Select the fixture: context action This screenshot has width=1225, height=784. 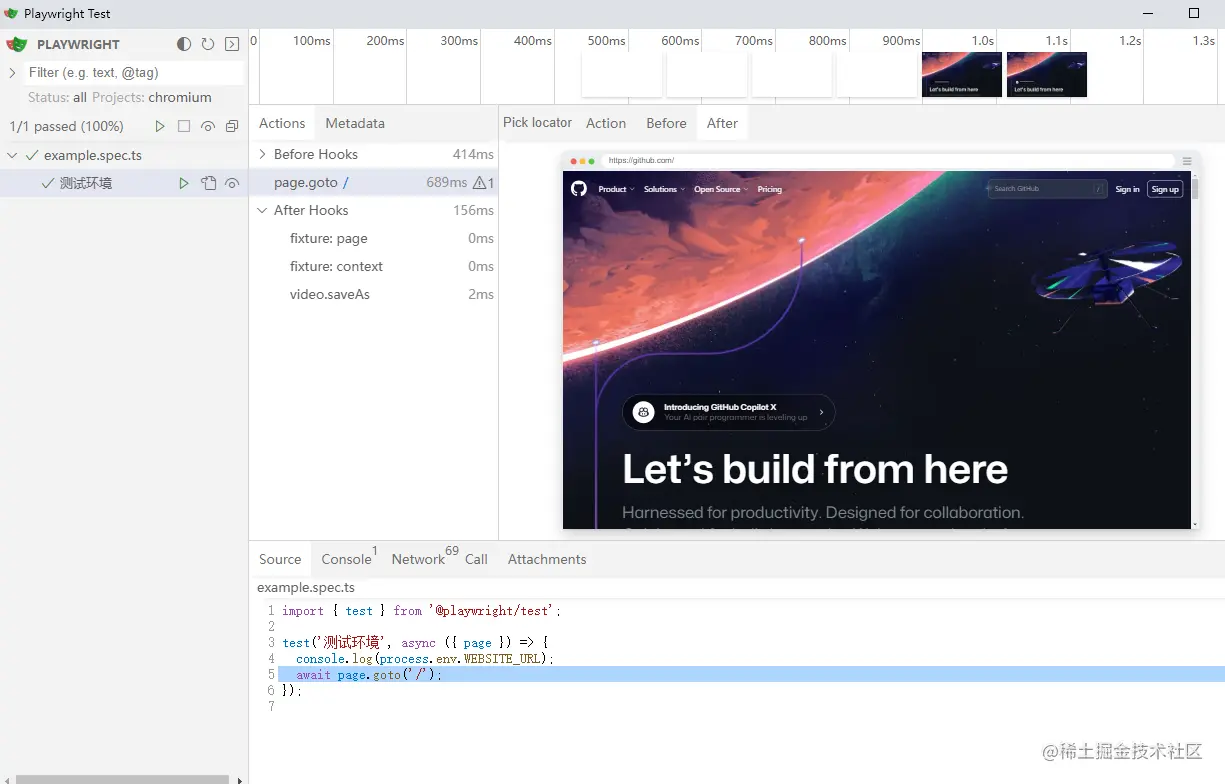pyautogui.click(x=373, y=266)
